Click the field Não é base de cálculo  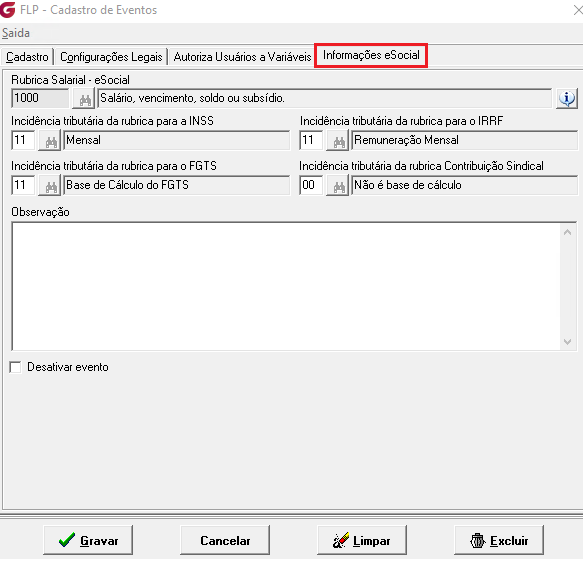[465, 185]
